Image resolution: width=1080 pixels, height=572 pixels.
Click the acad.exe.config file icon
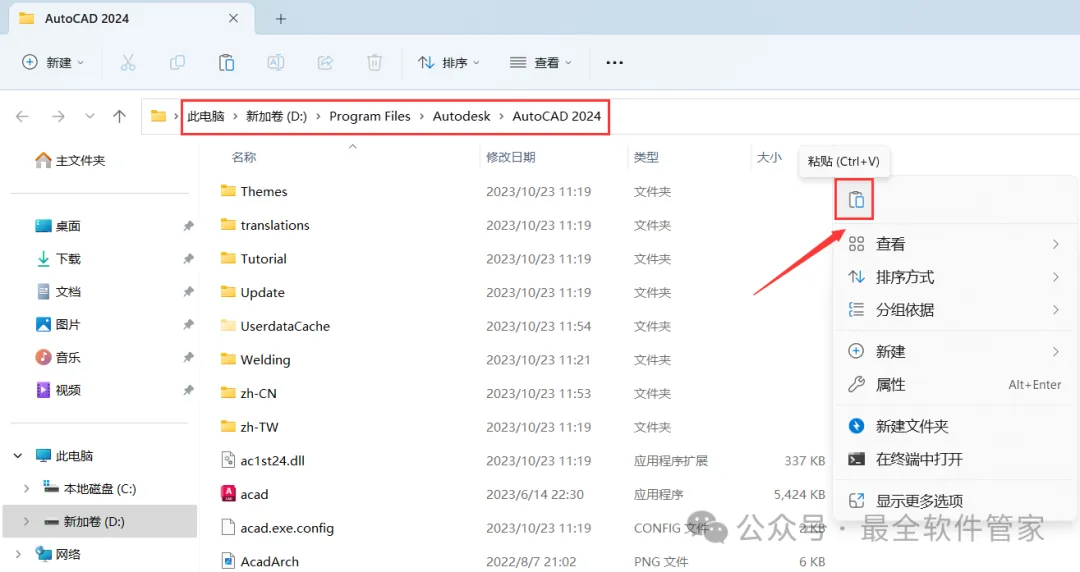click(228, 528)
